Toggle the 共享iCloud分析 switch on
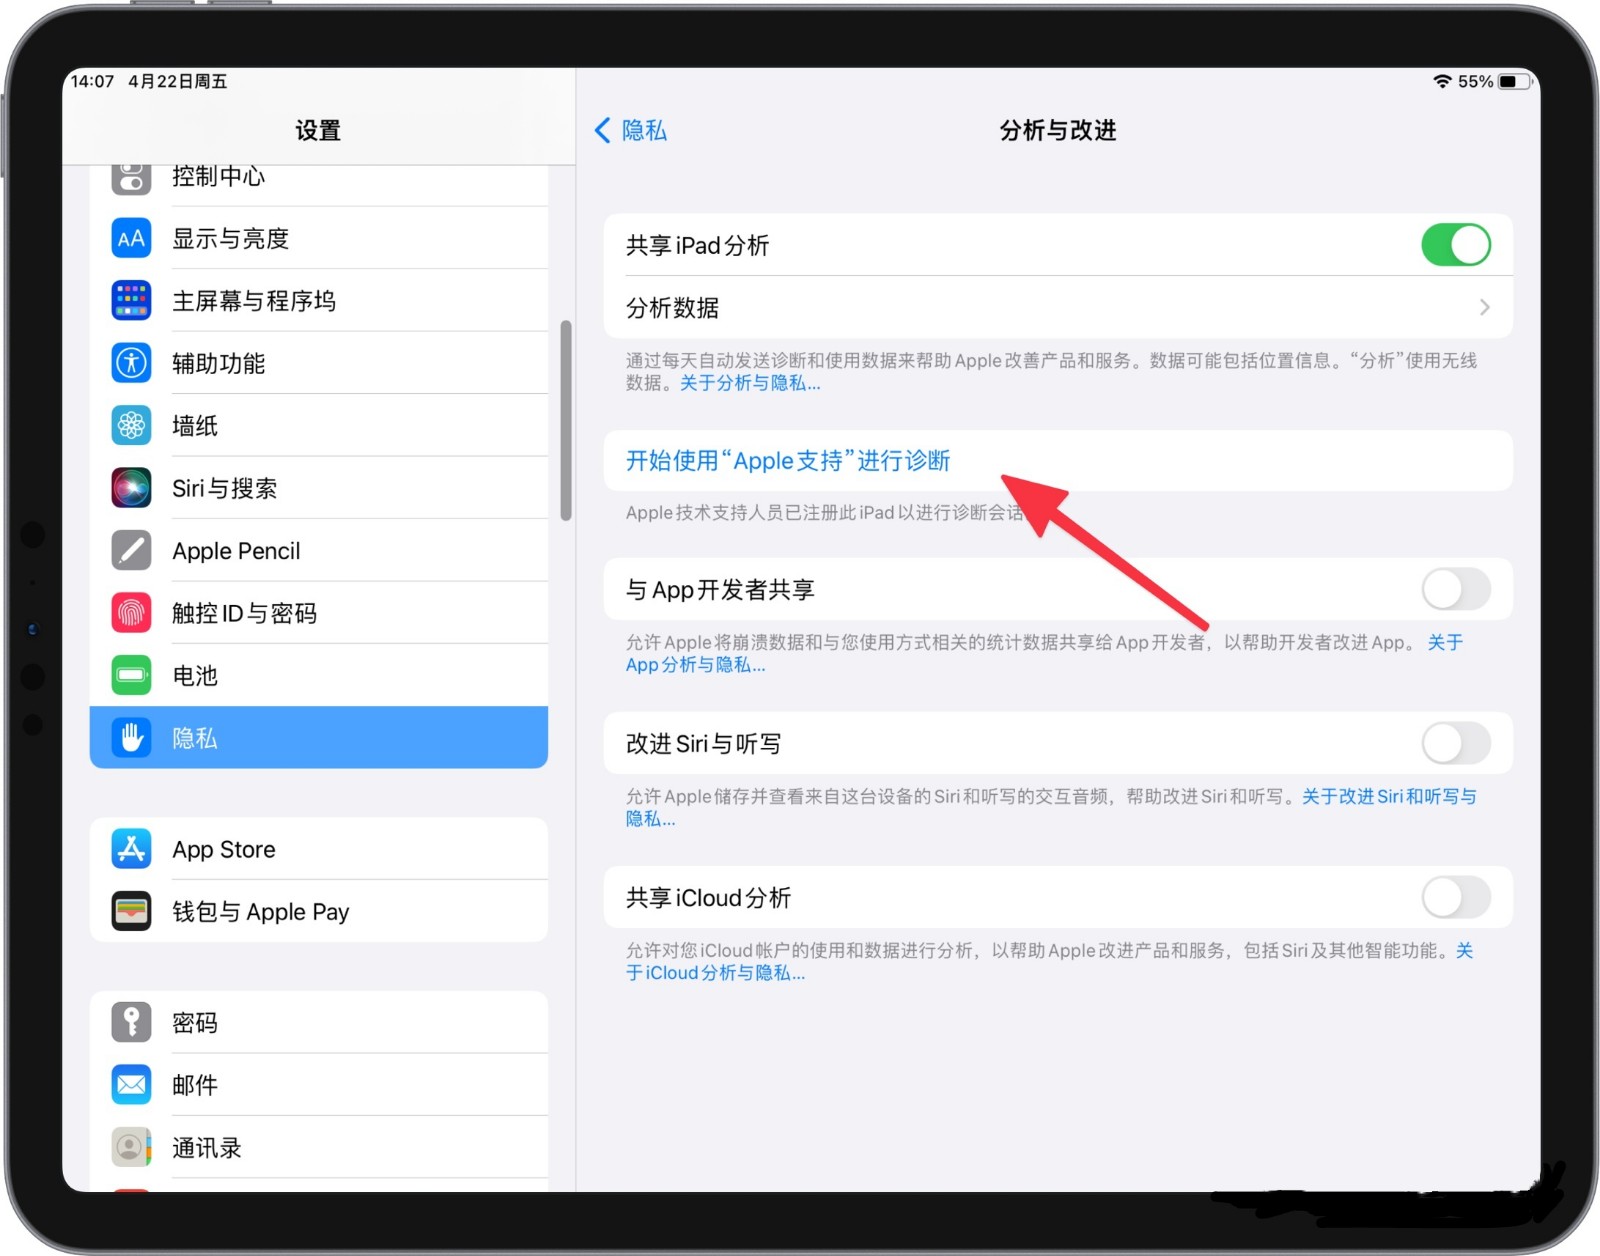 tap(1455, 898)
